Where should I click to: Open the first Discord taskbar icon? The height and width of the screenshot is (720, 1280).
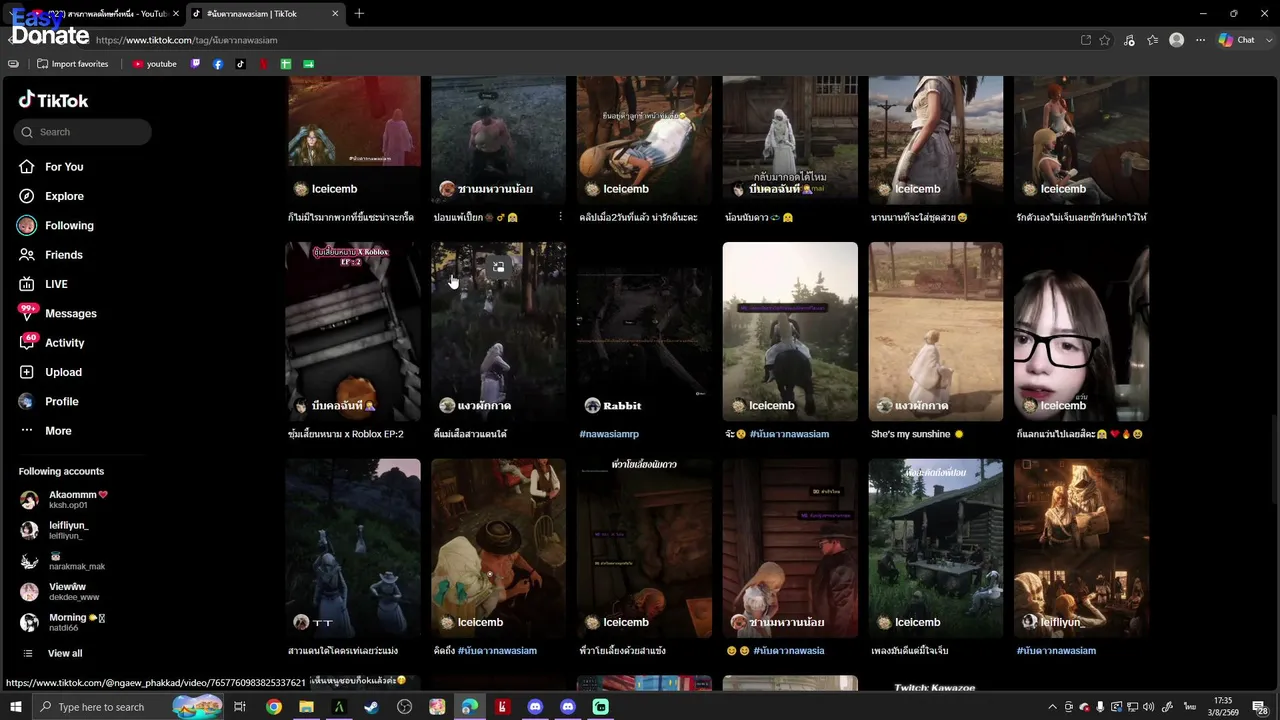535,707
